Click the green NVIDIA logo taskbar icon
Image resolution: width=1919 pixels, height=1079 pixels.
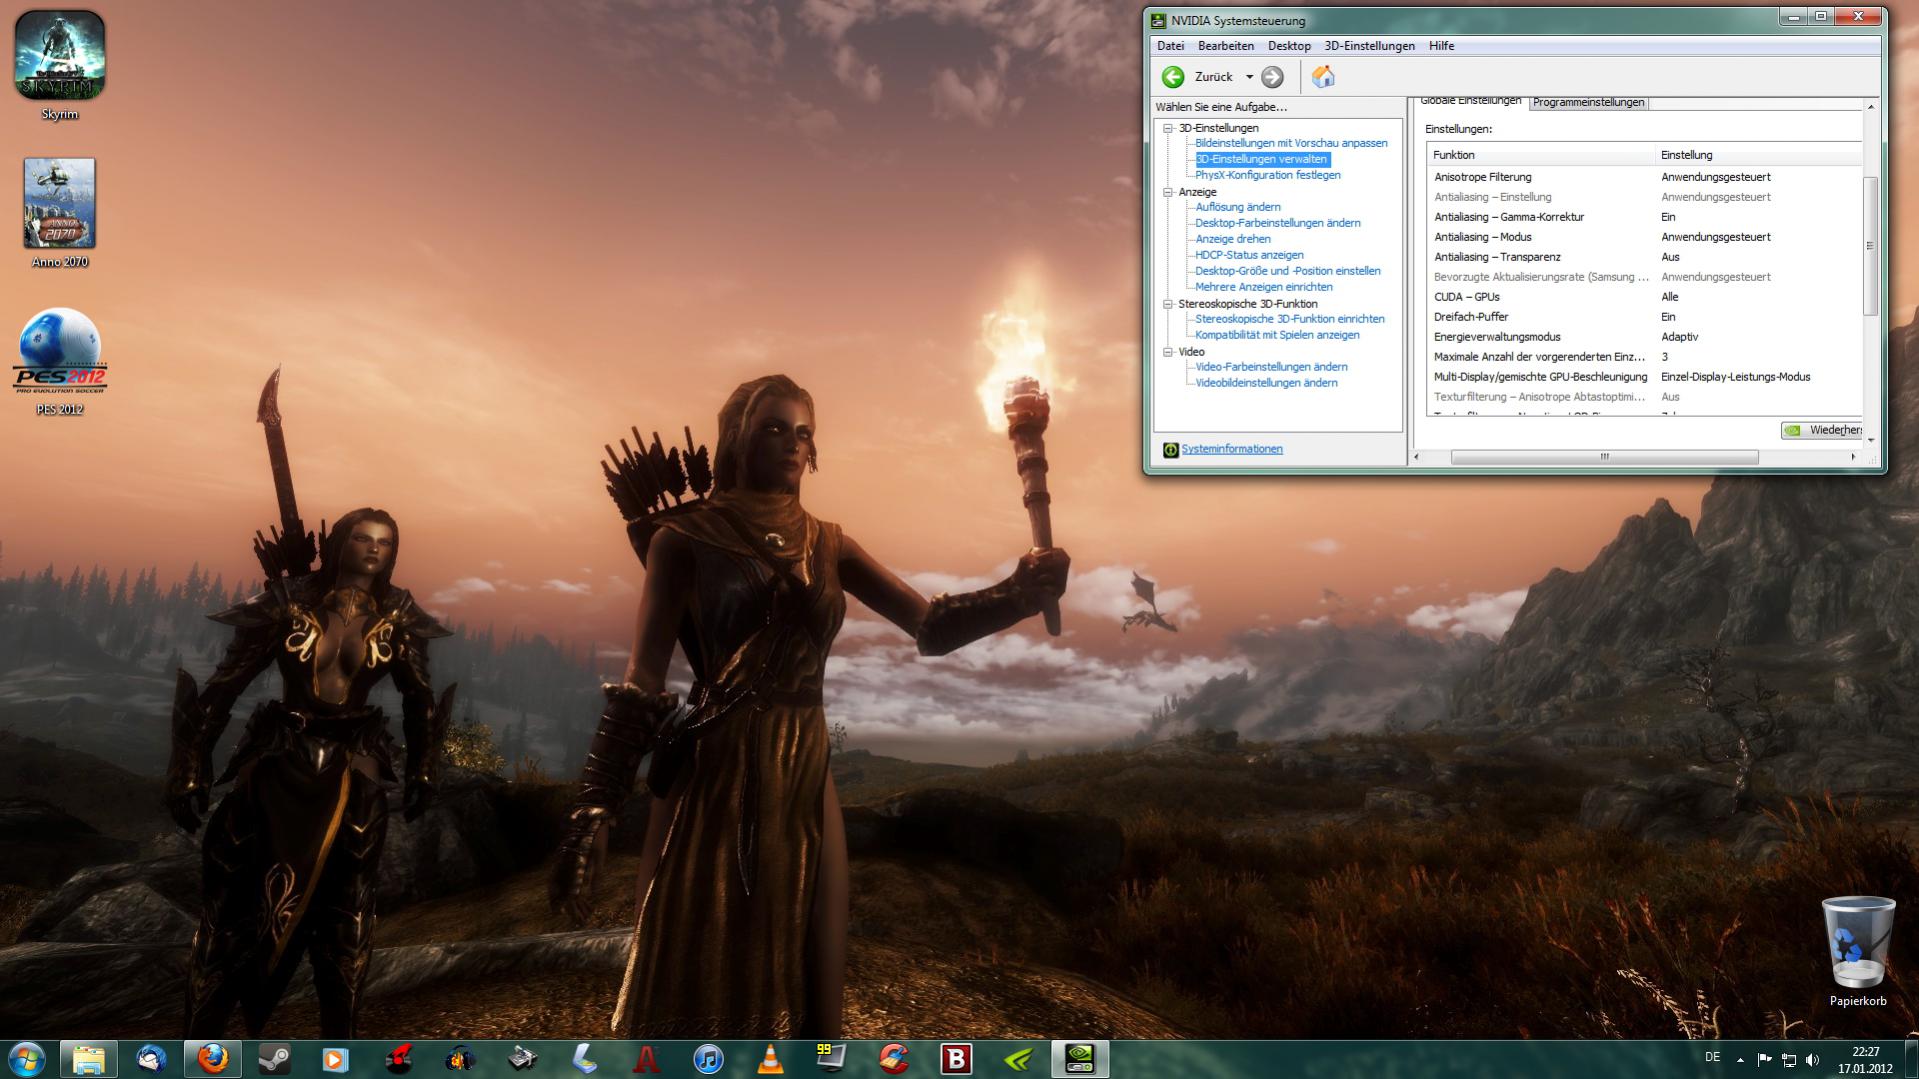click(1018, 1059)
